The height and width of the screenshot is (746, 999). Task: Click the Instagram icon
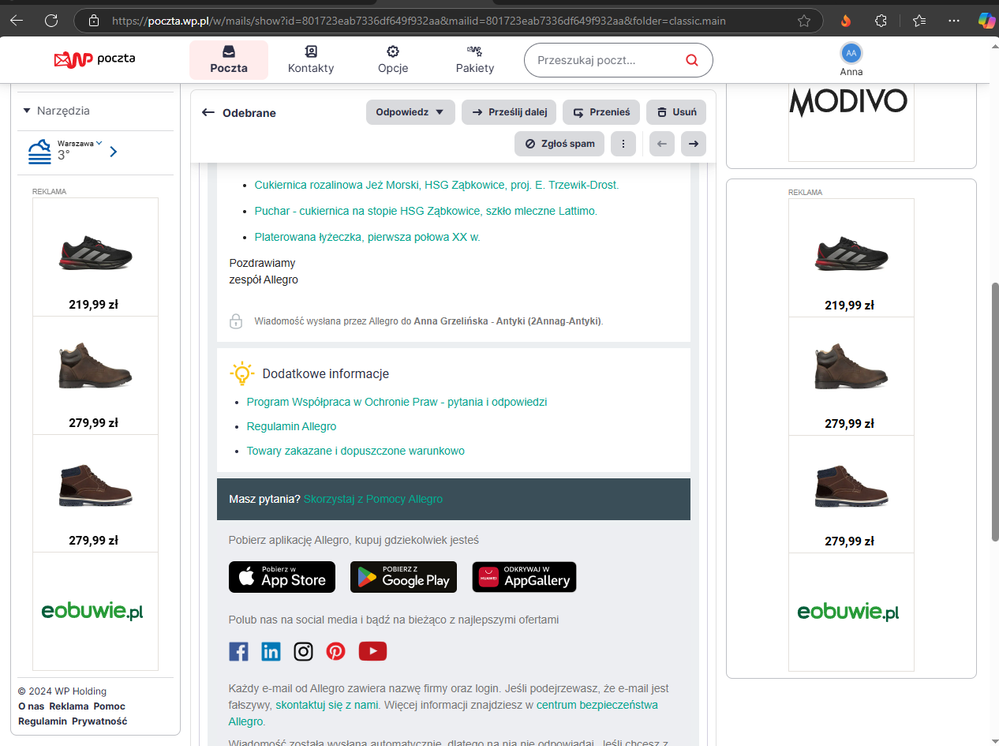303,652
